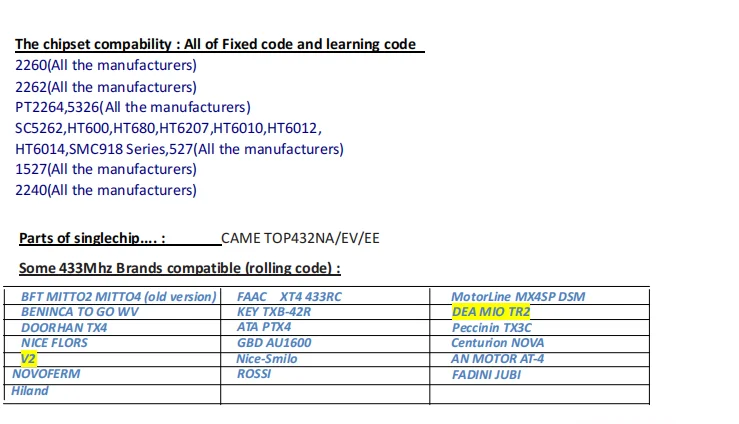The width and height of the screenshot is (739, 424).
Task: Click the Parts of singlechip heading
Action: click(x=92, y=238)
